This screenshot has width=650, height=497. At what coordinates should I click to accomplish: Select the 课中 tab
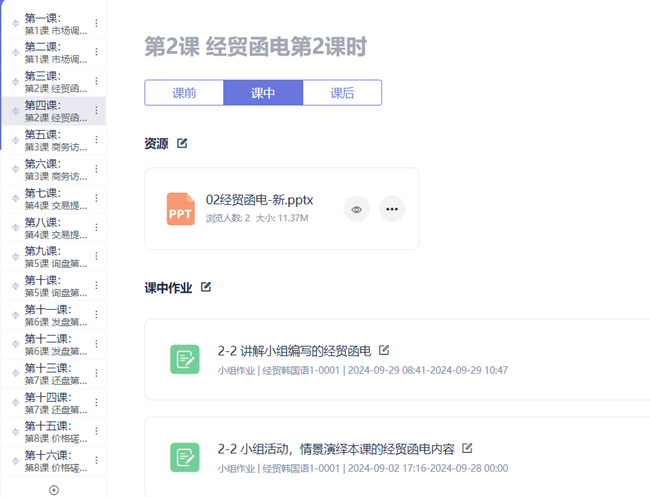263,93
